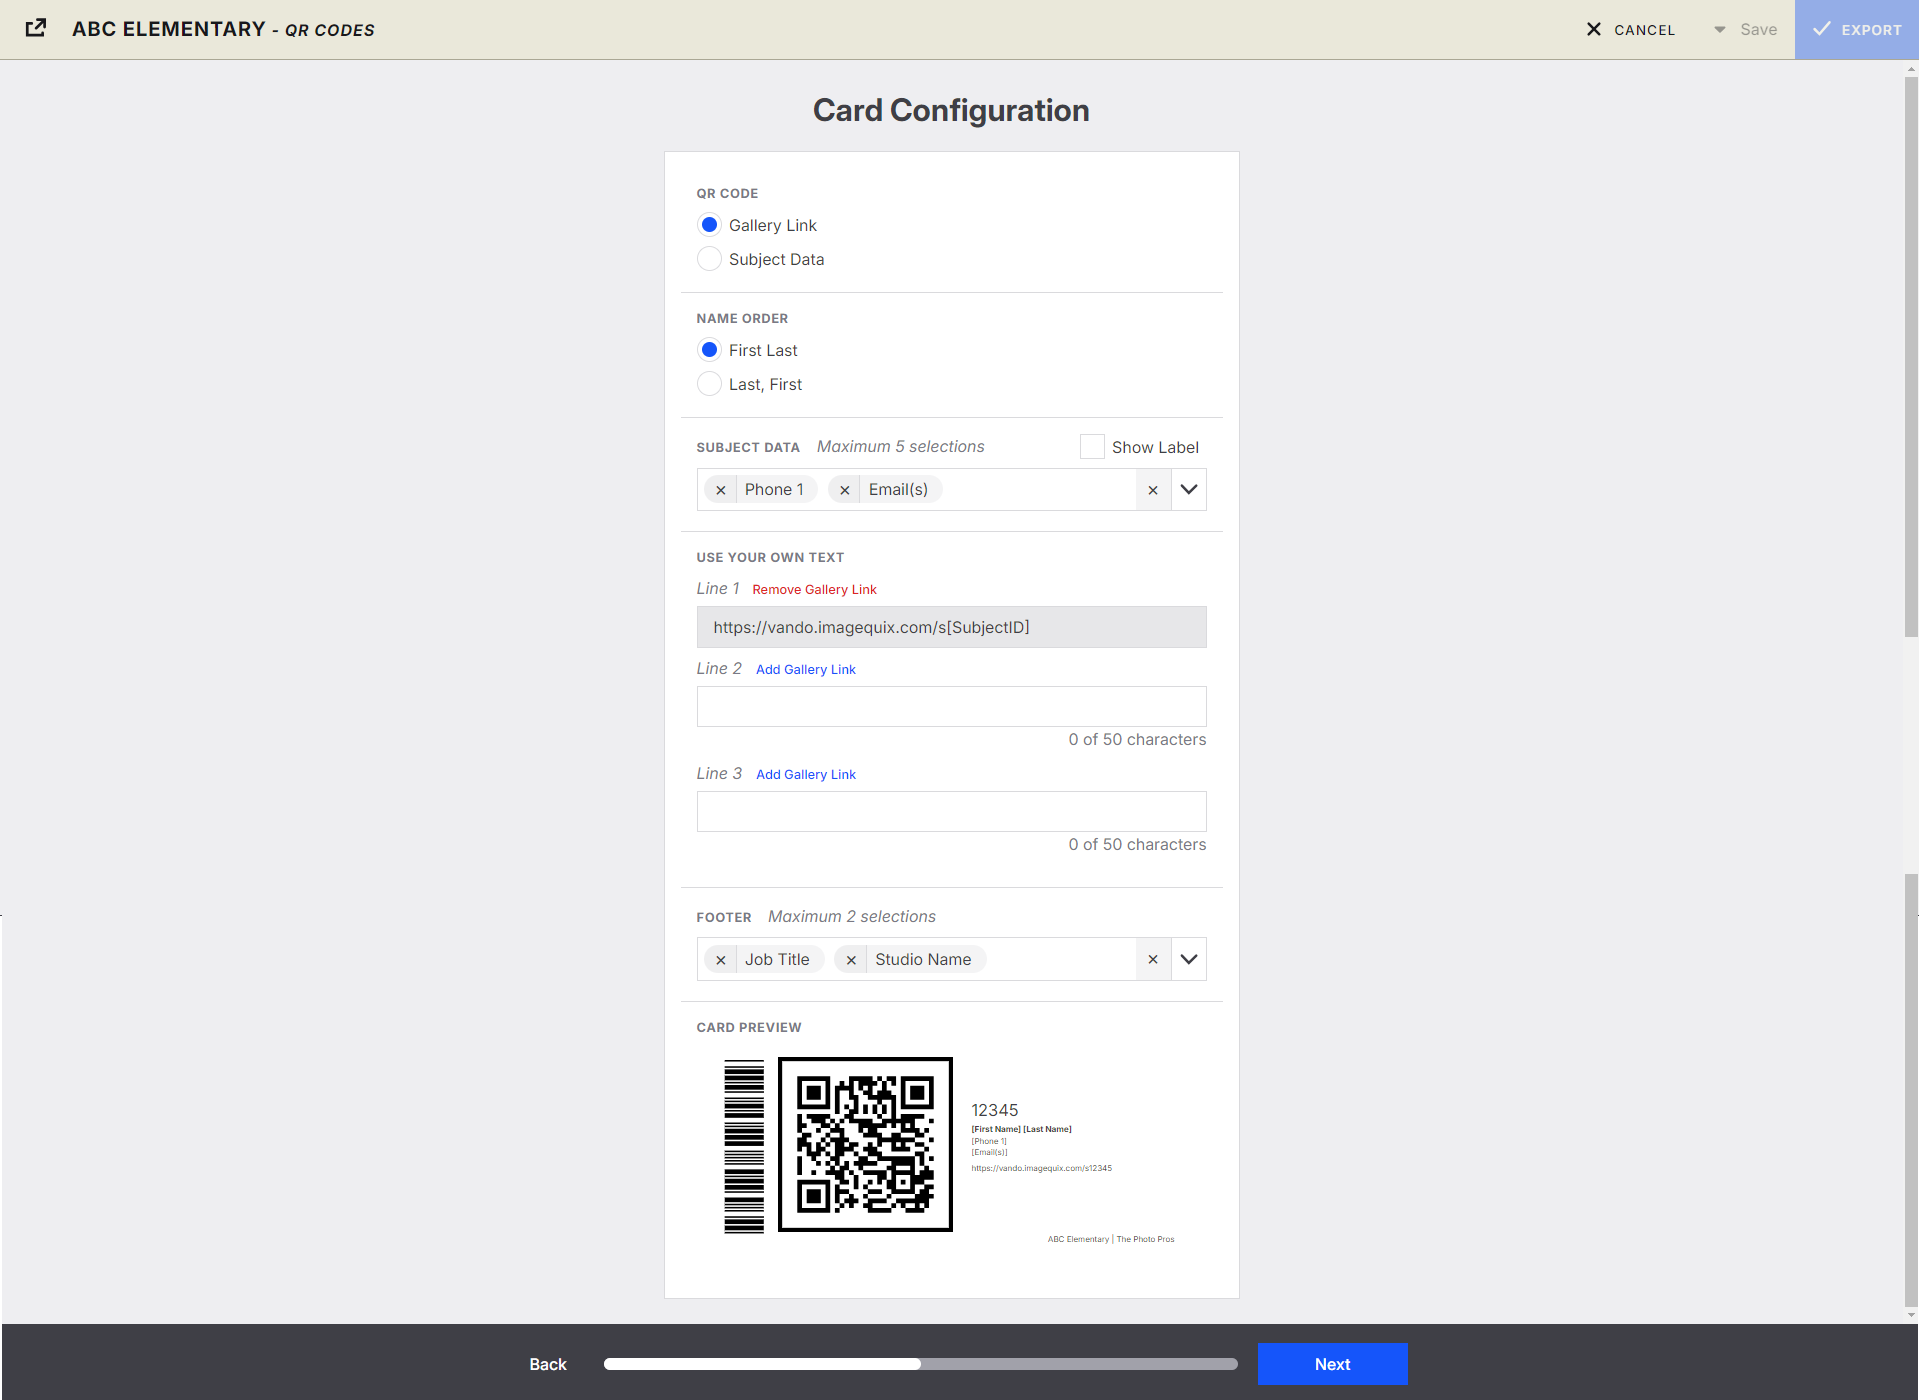Click the Cancel X icon
Image resolution: width=1919 pixels, height=1400 pixels.
1594,30
